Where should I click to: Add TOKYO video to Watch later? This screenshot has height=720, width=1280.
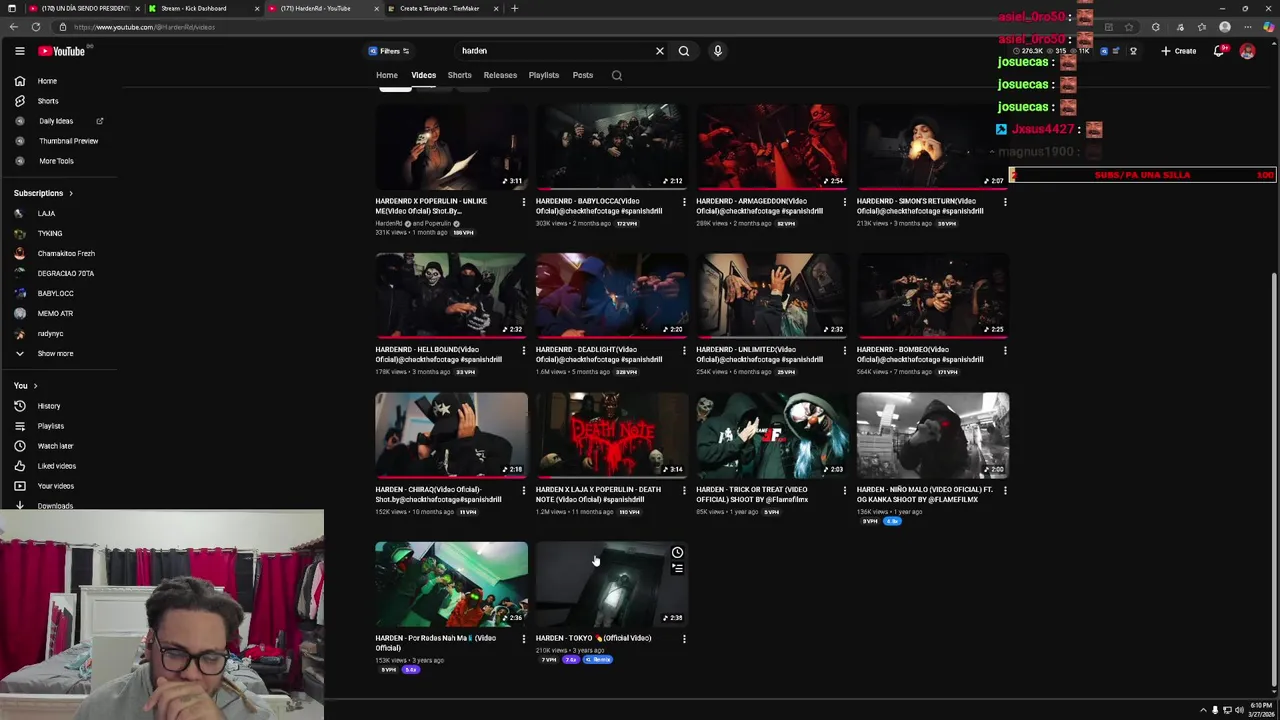point(677,552)
